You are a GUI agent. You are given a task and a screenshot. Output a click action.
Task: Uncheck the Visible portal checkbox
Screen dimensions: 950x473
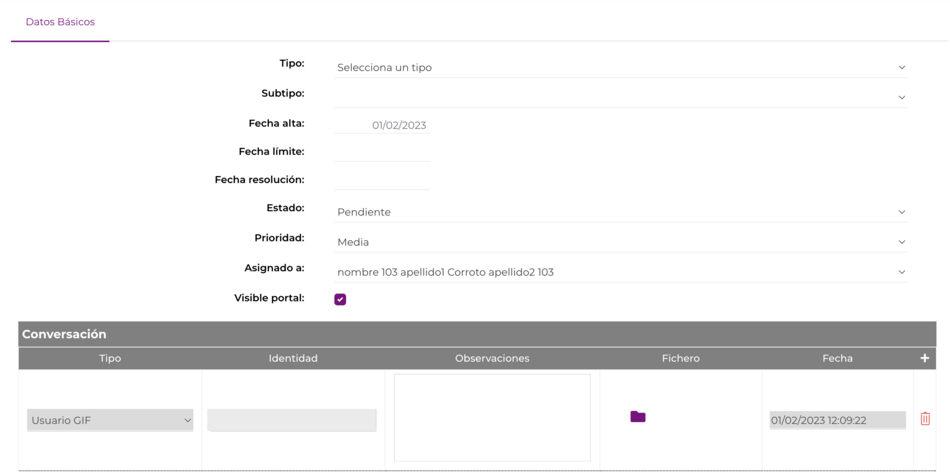coord(340,299)
